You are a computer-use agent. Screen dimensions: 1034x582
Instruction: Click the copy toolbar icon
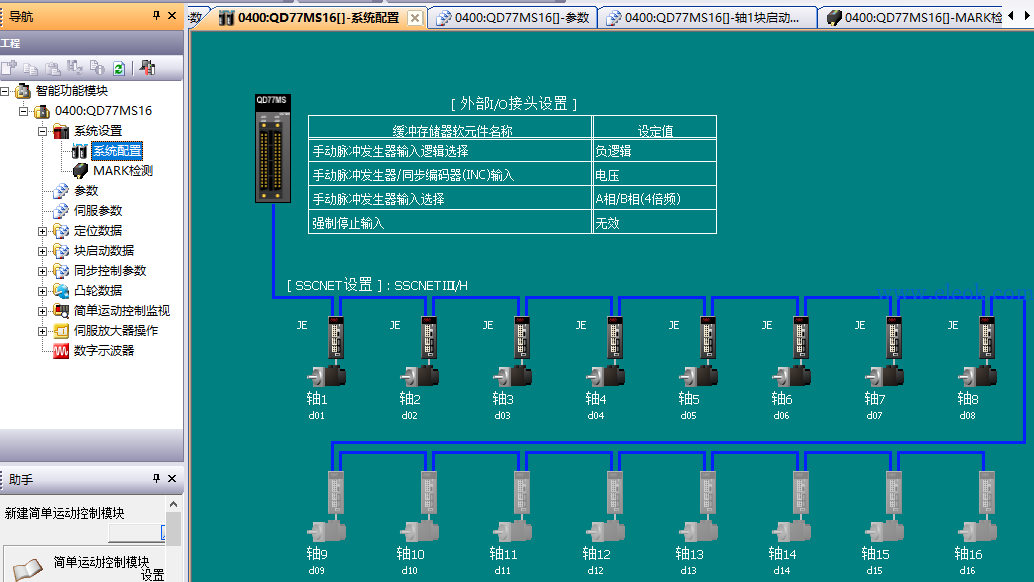click(x=30, y=68)
